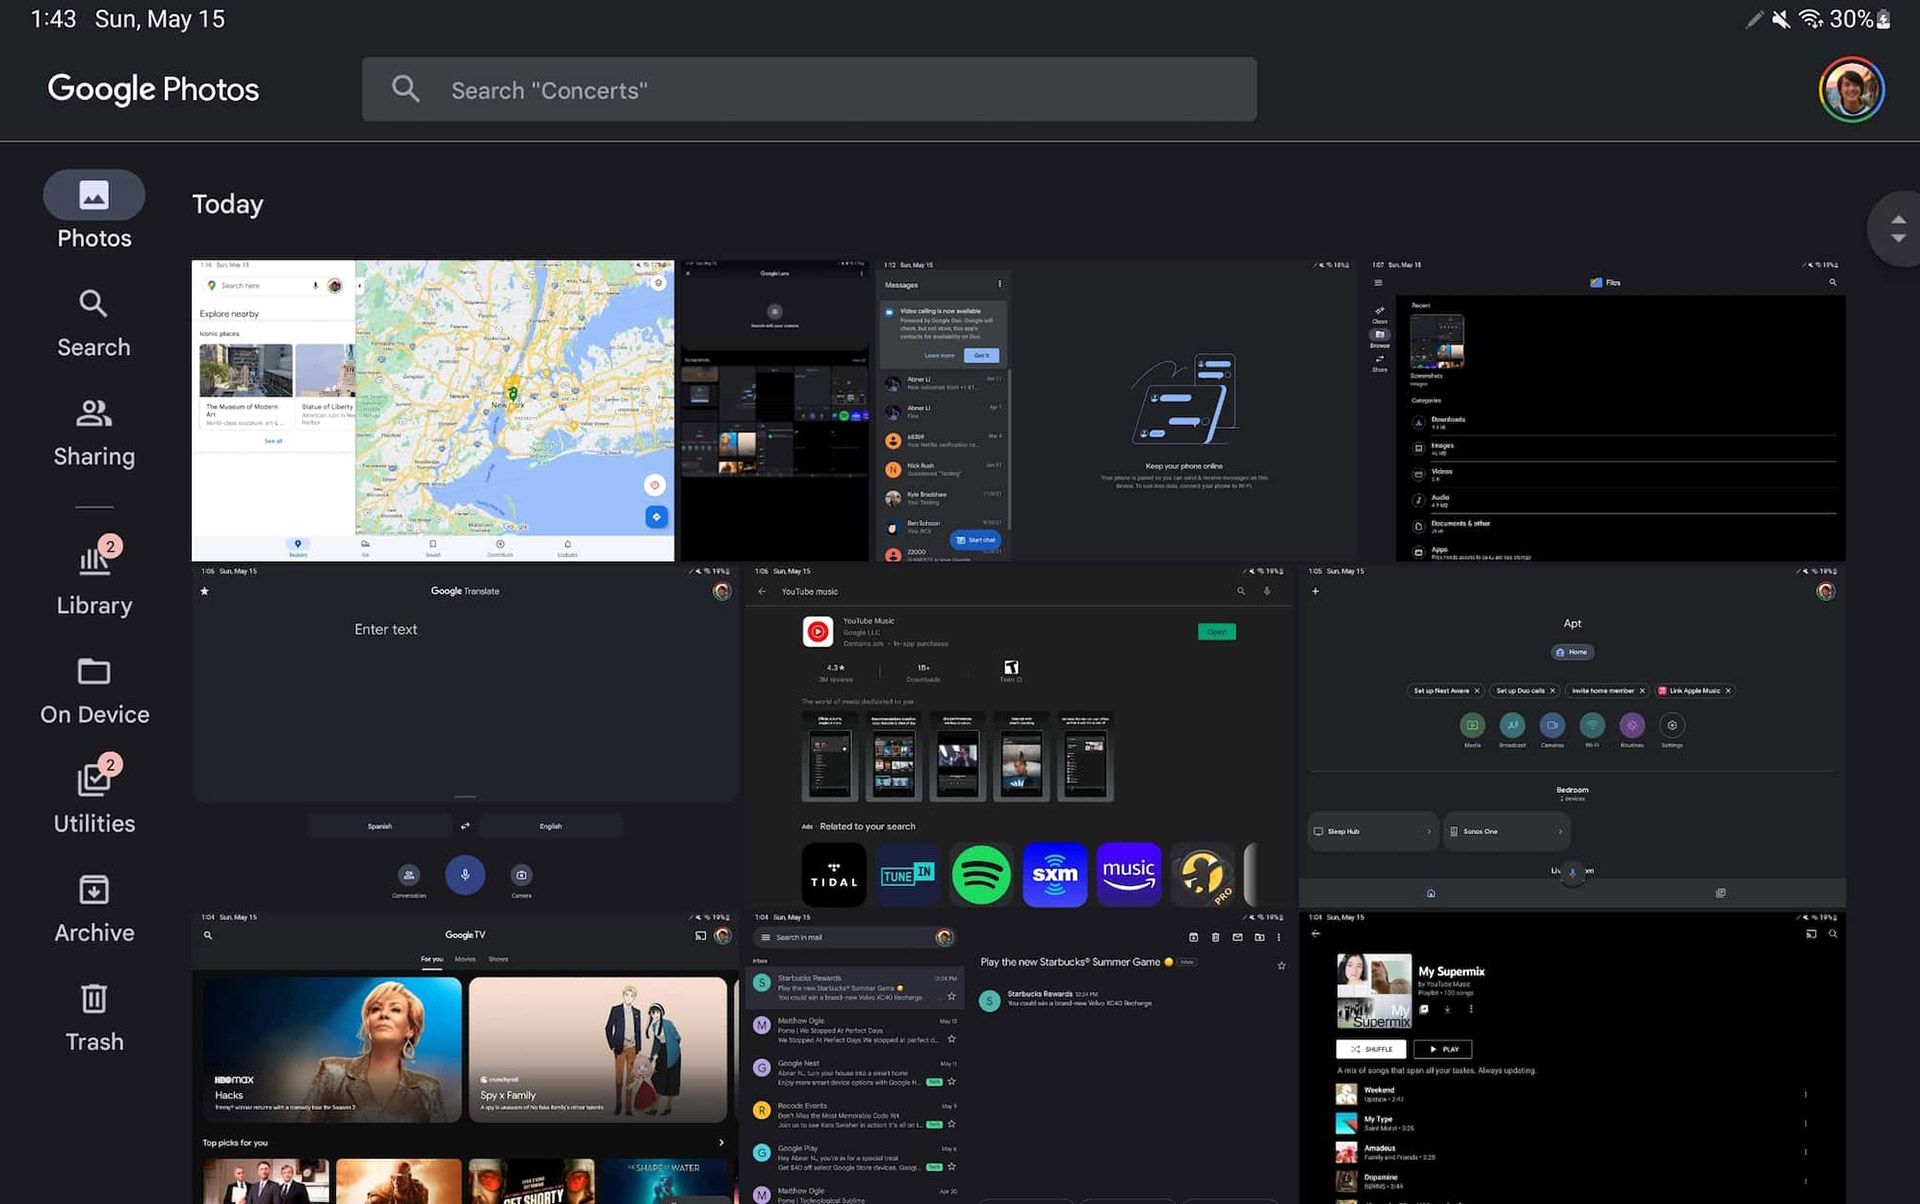Open Utilities panel

(x=93, y=793)
